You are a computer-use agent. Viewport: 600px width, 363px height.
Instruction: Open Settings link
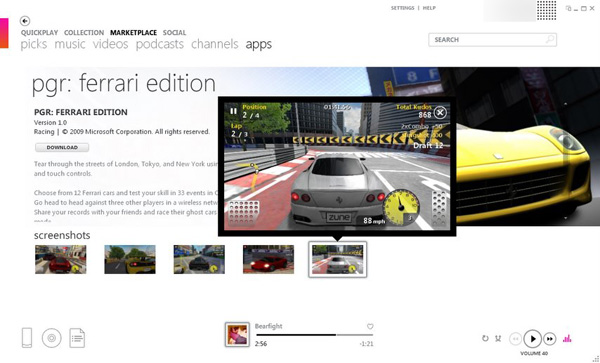[402, 8]
